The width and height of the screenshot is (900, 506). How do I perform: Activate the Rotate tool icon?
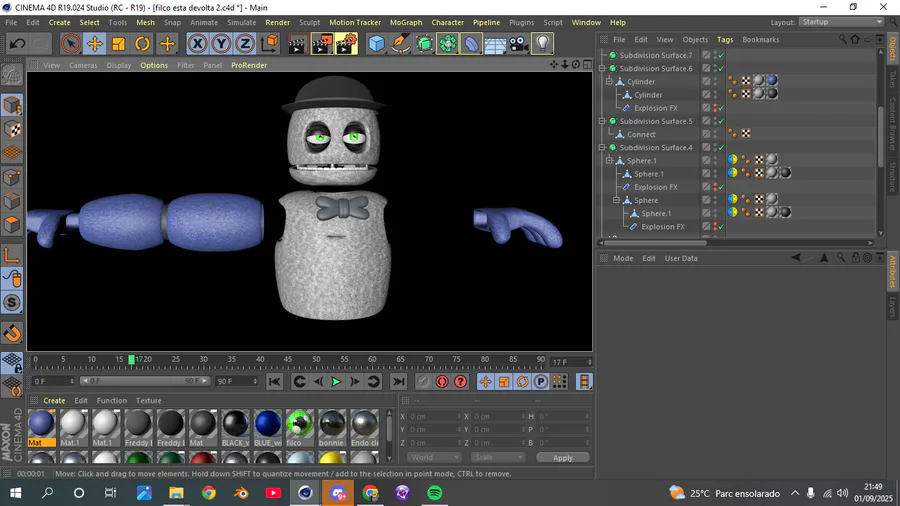click(x=142, y=44)
